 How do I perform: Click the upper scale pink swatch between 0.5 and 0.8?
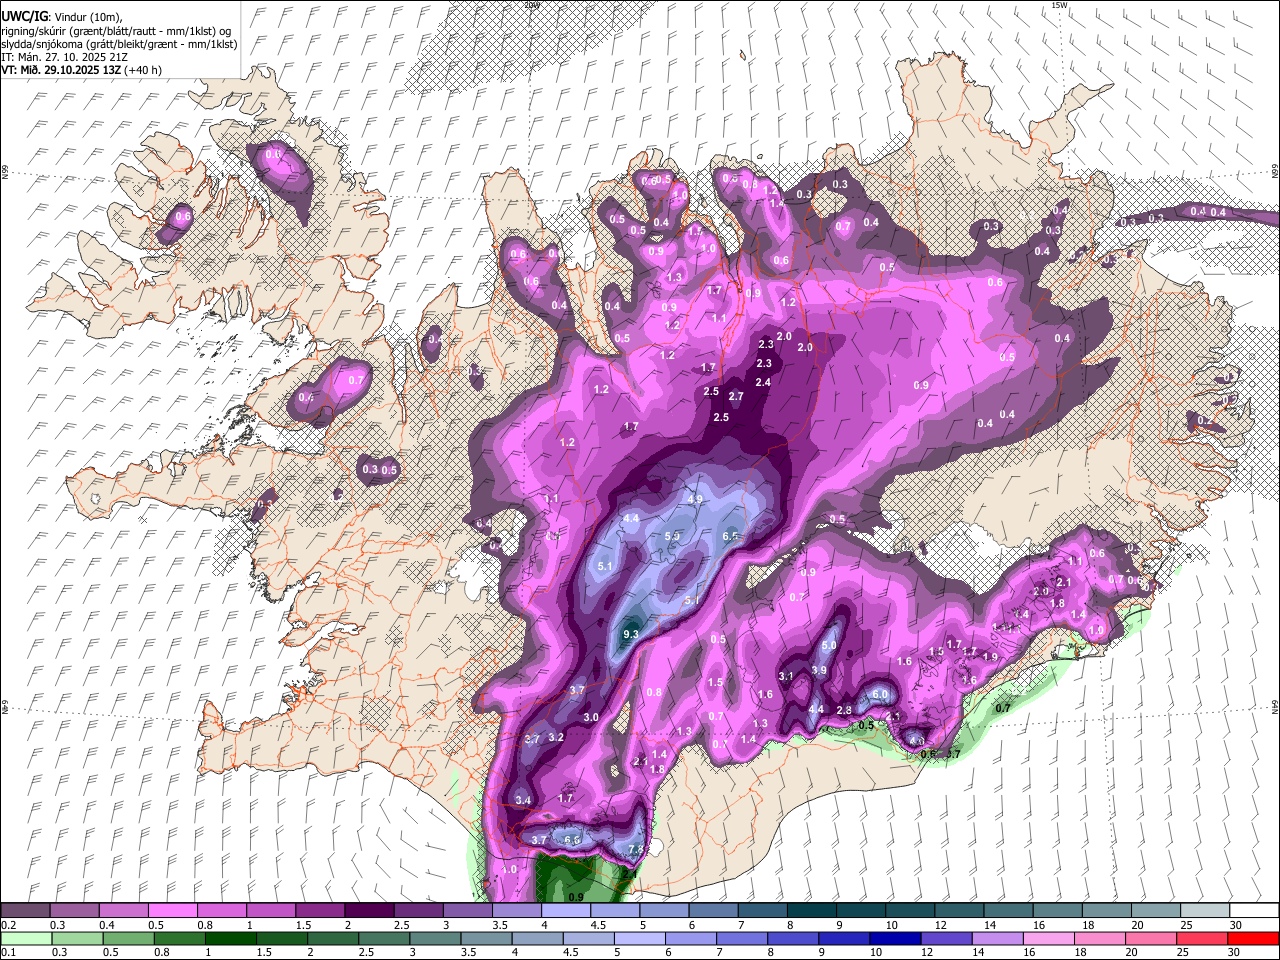pos(172,911)
